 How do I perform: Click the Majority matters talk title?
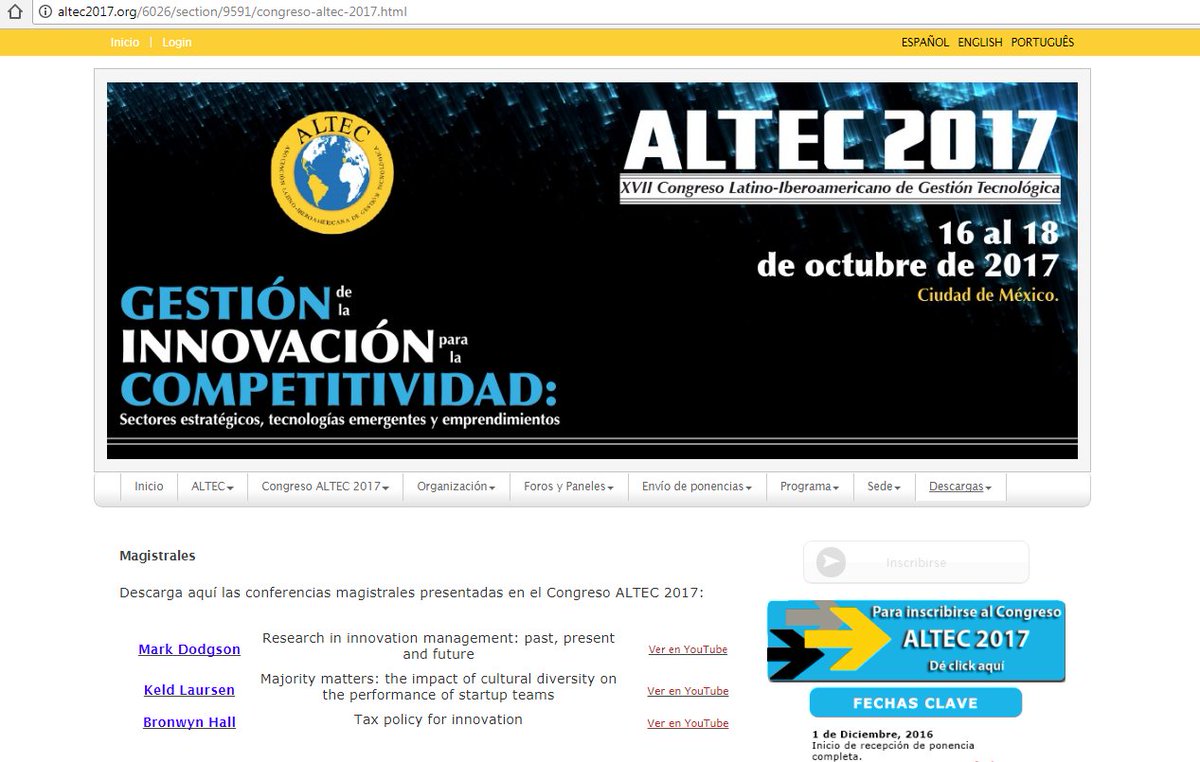[438, 686]
